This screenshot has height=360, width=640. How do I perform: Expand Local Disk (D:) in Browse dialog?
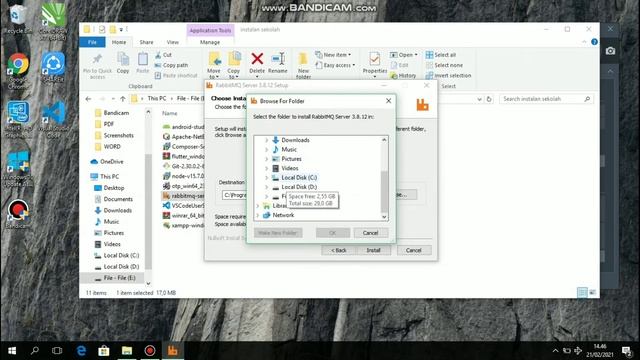pos(267,187)
